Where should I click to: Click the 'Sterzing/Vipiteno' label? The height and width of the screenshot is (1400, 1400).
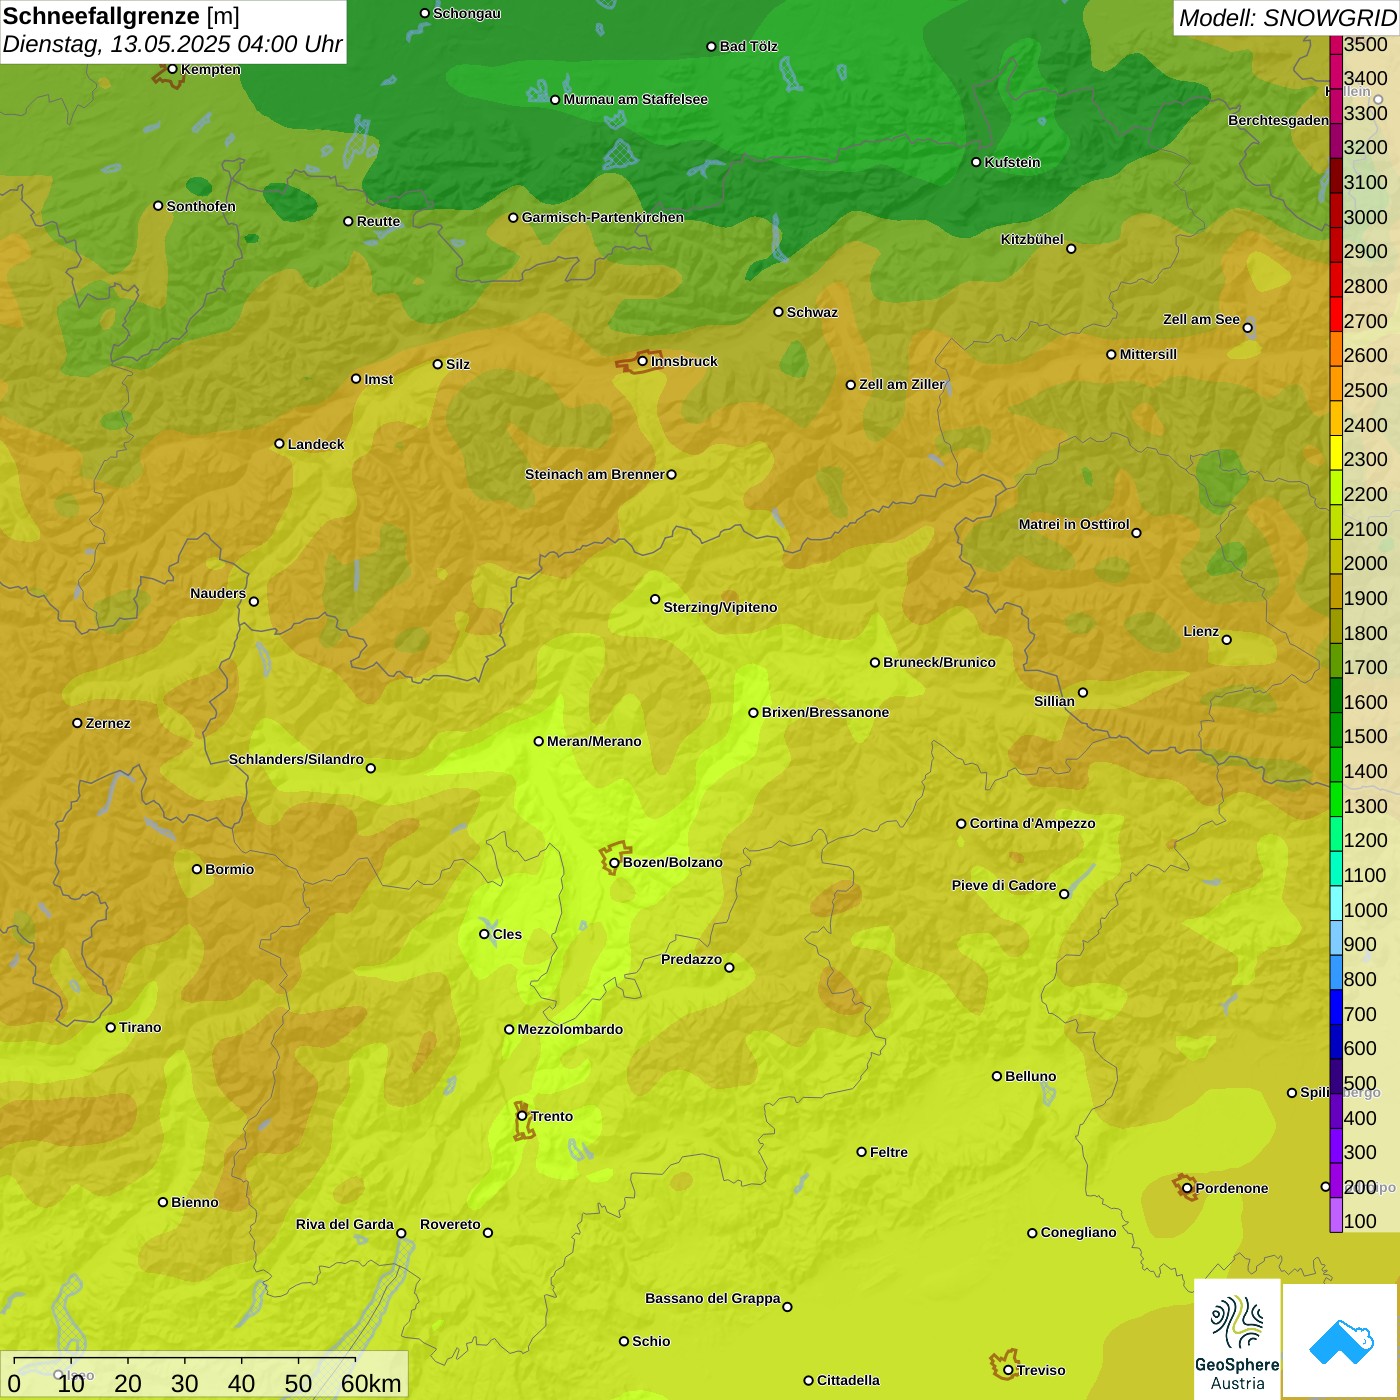720,607
